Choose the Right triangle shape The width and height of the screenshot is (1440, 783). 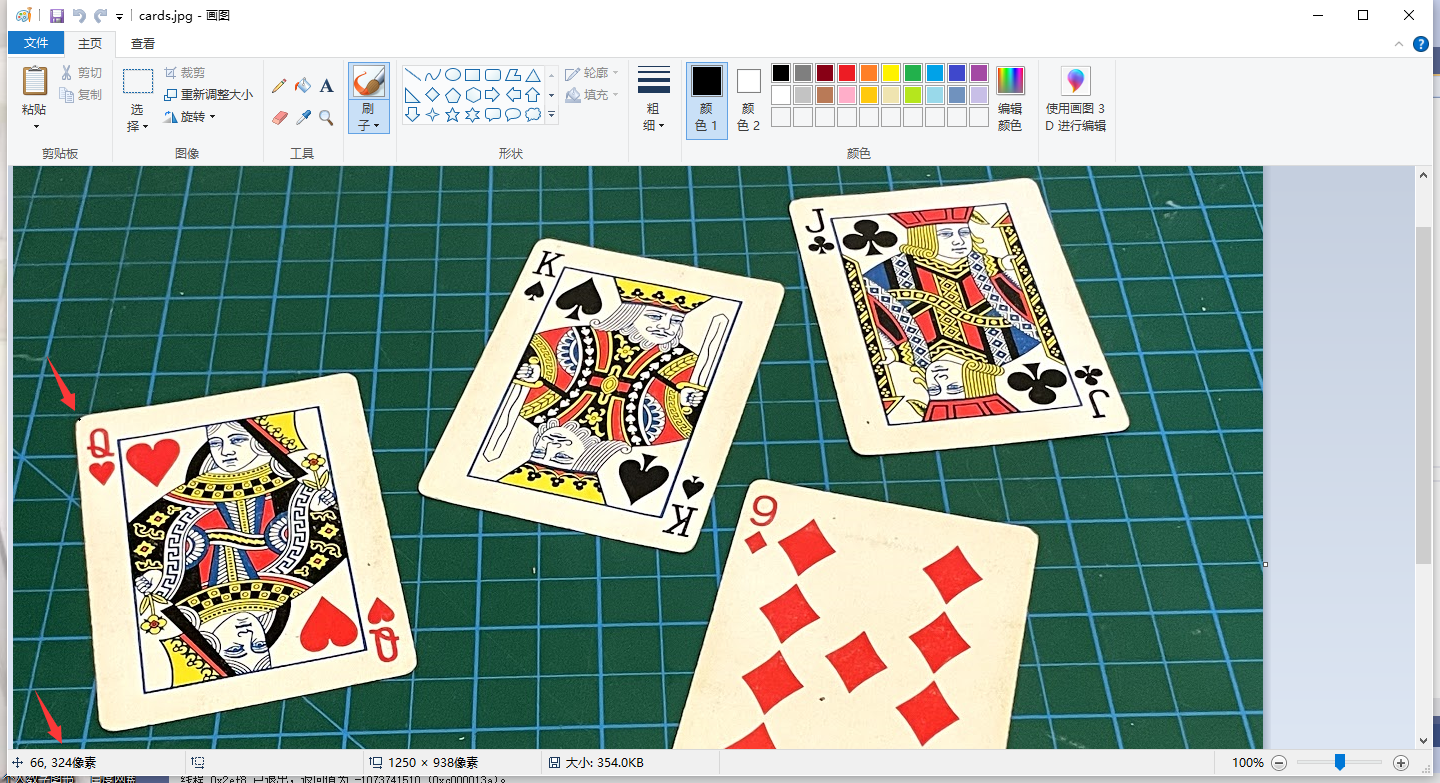click(412, 95)
